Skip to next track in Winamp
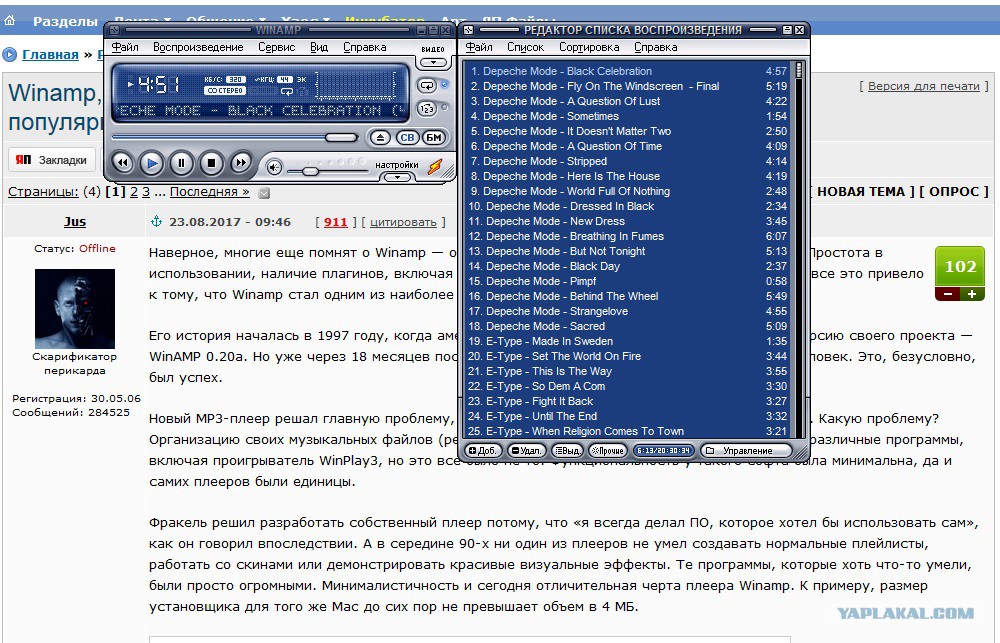The width and height of the screenshot is (1000, 643). [x=240, y=163]
